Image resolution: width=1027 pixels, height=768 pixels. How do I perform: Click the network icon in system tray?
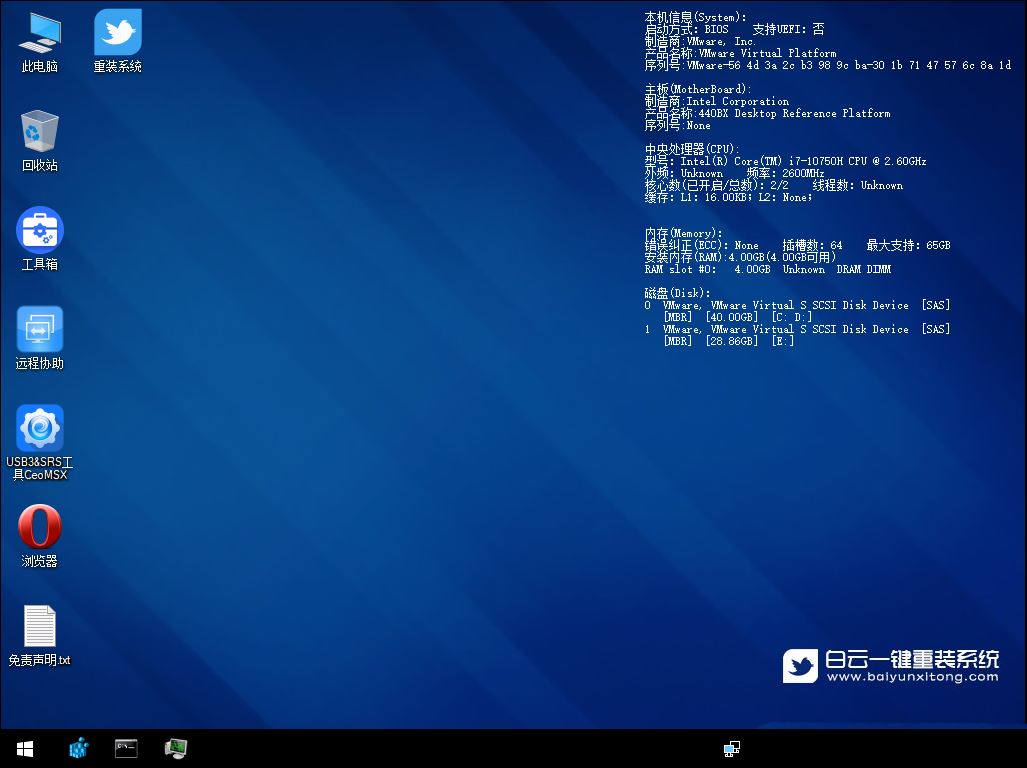click(x=732, y=748)
